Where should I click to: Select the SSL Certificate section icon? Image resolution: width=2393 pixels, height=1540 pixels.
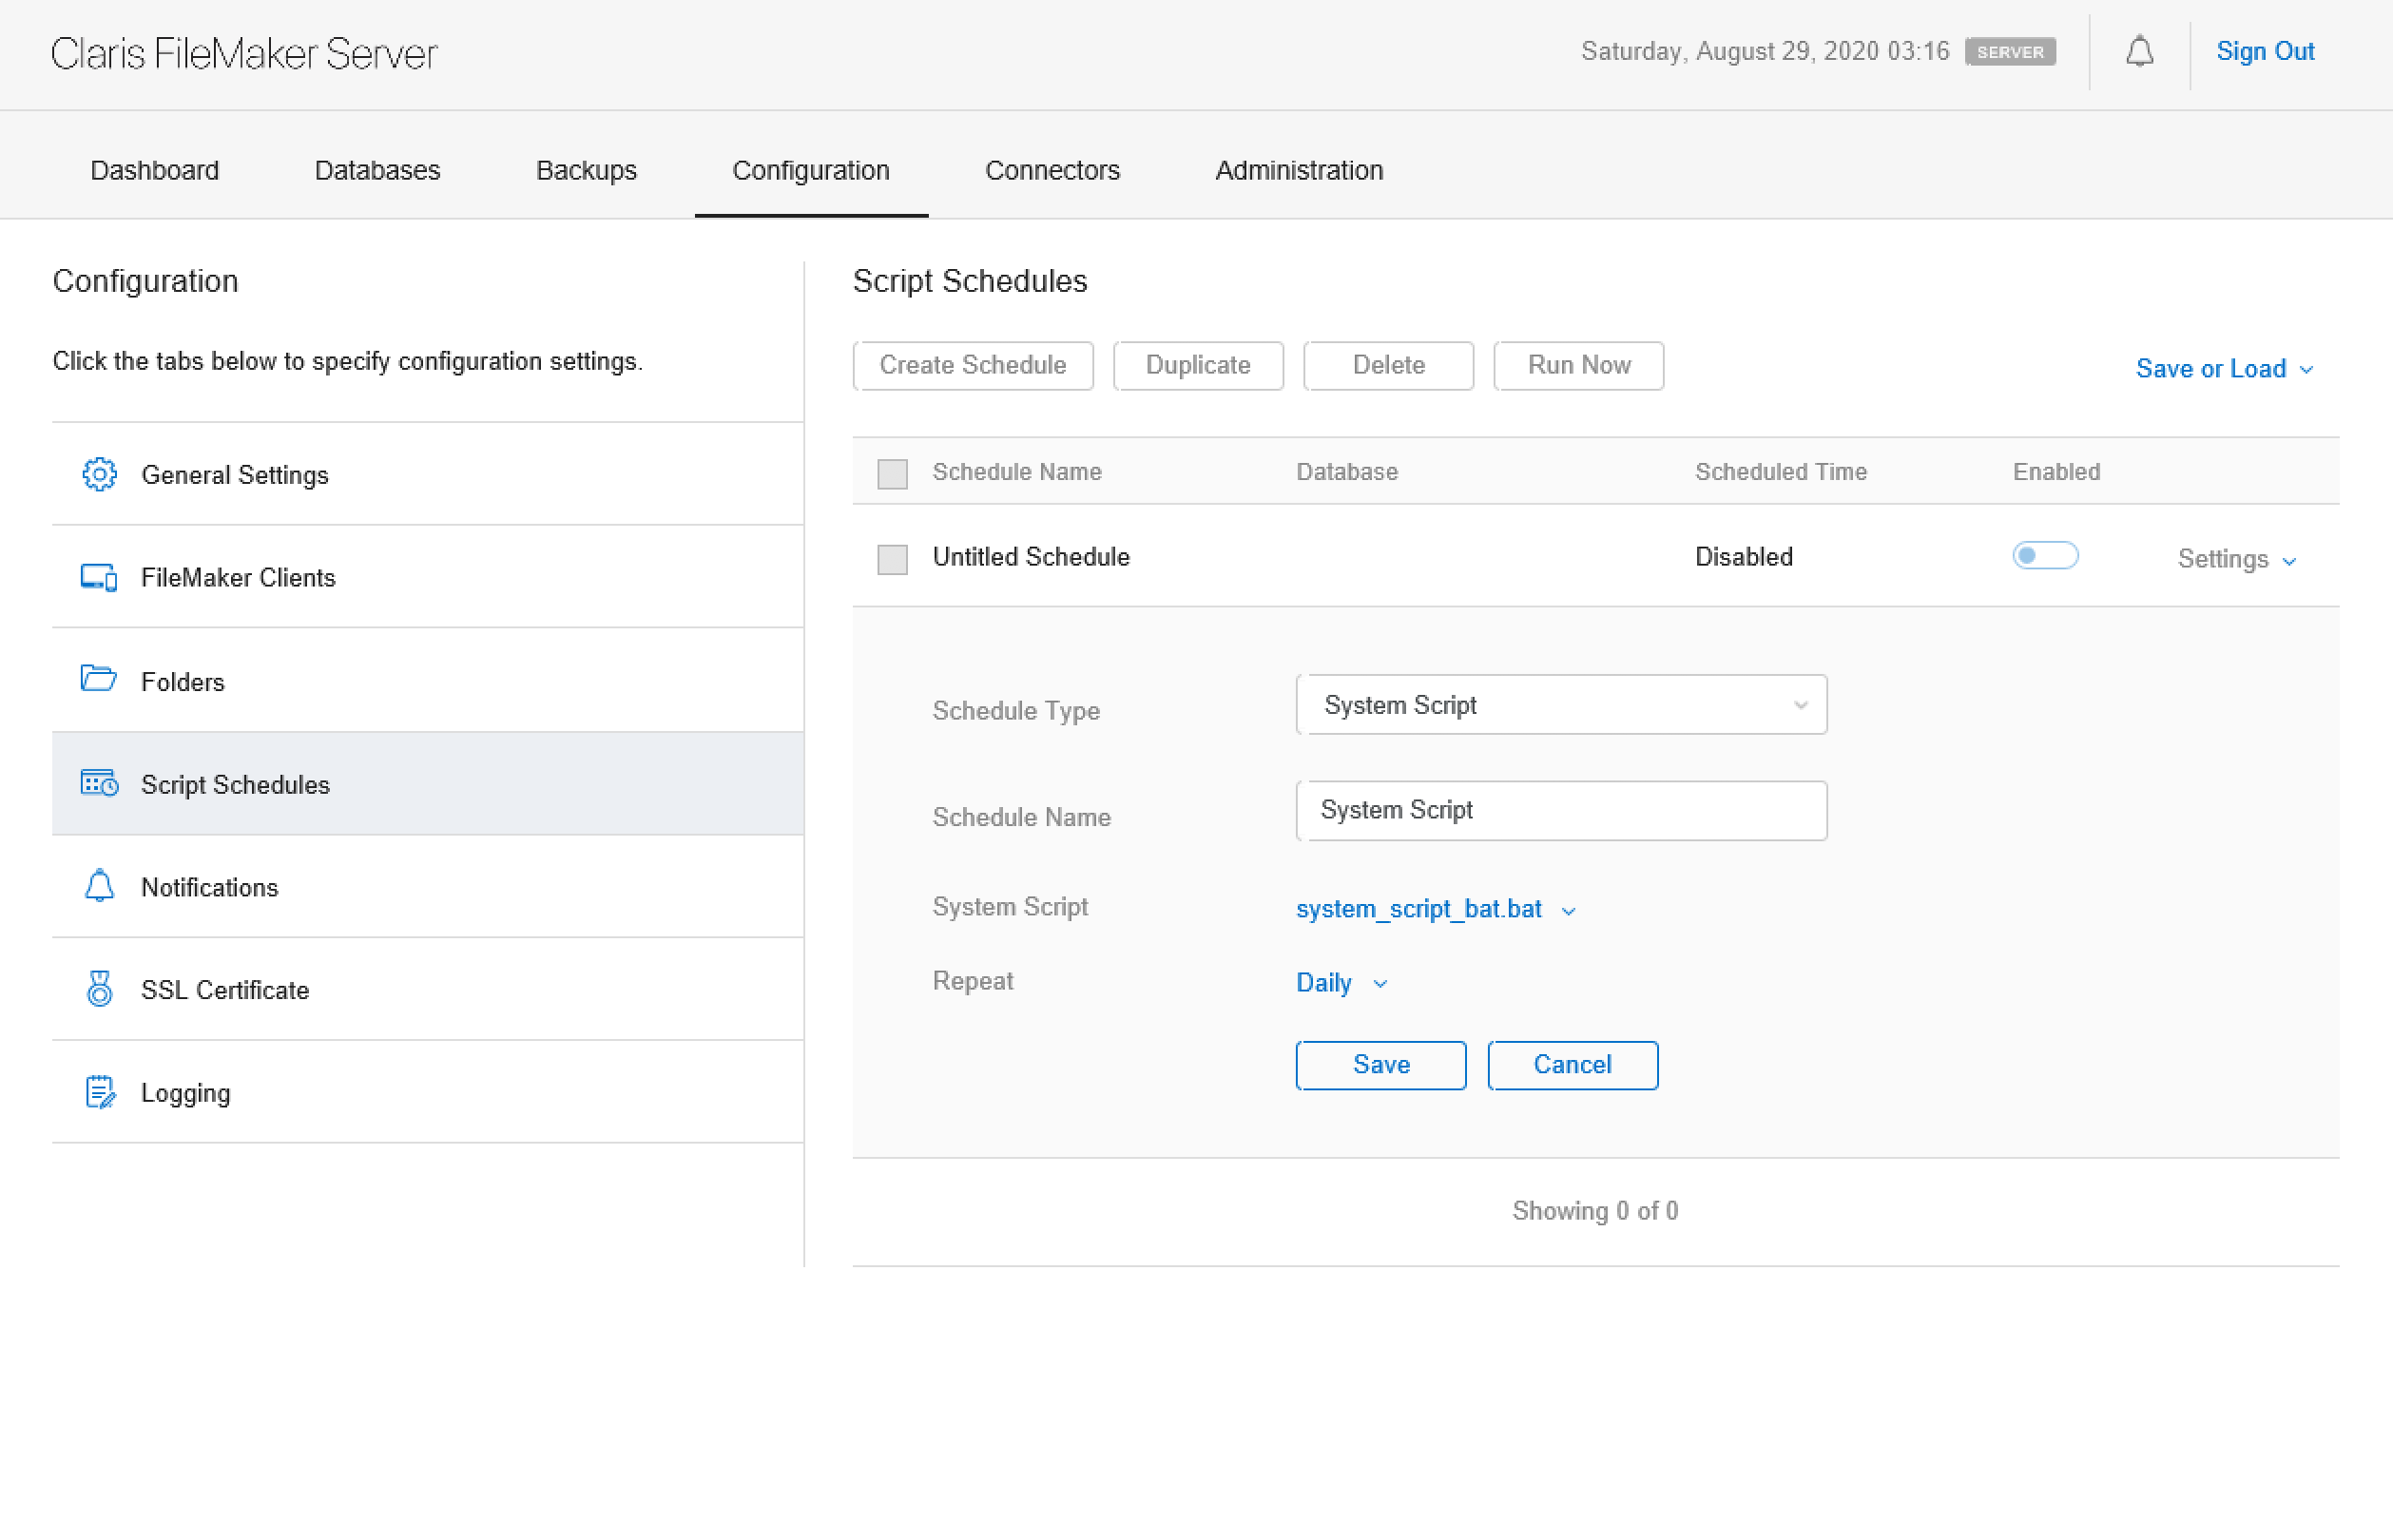pyautogui.click(x=98, y=989)
